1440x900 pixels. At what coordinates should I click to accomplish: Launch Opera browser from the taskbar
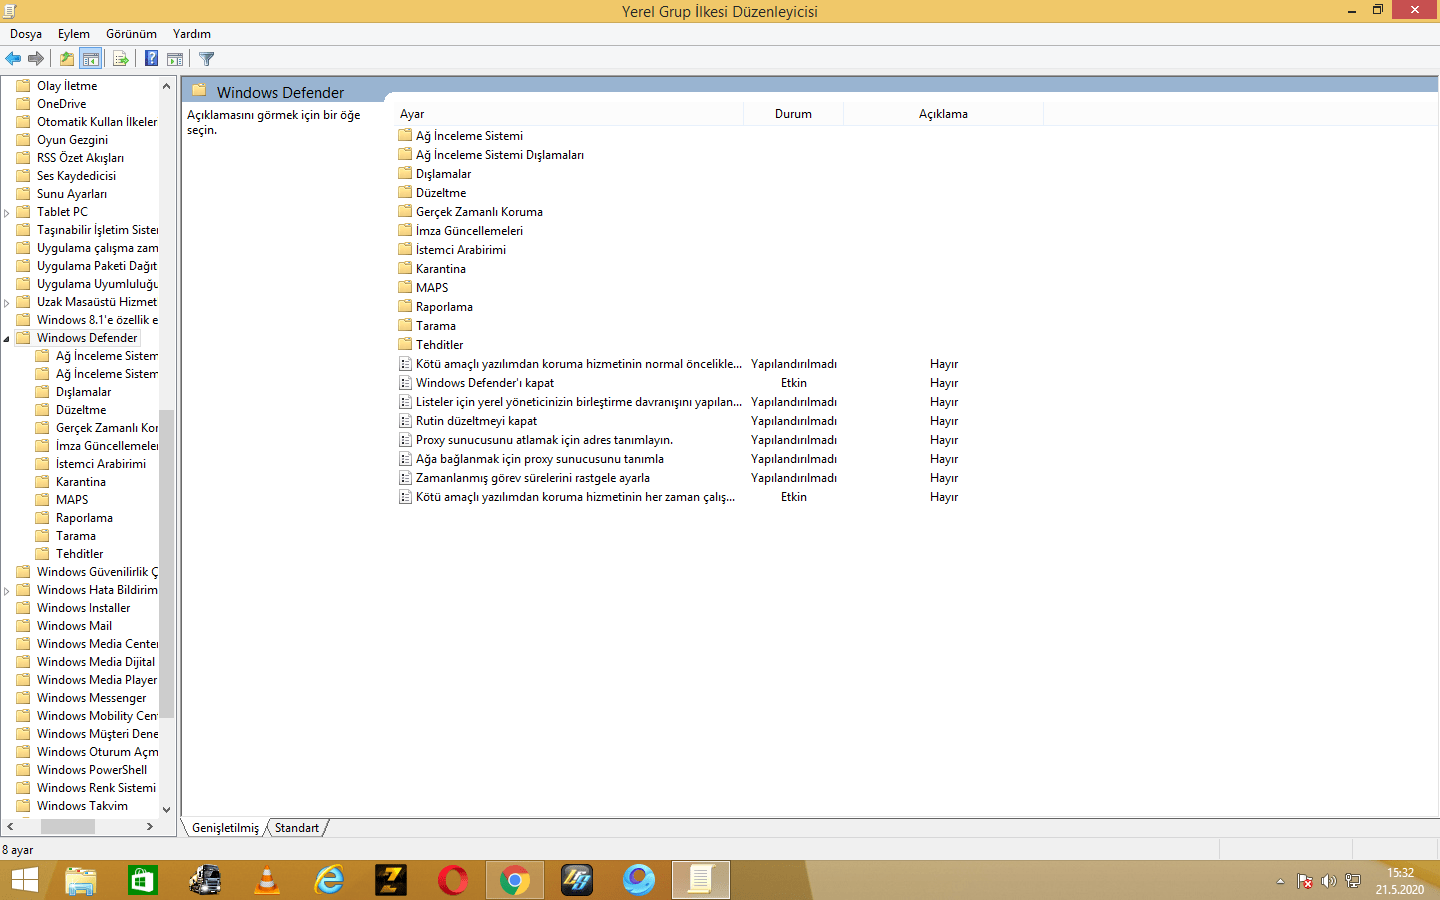(453, 880)
